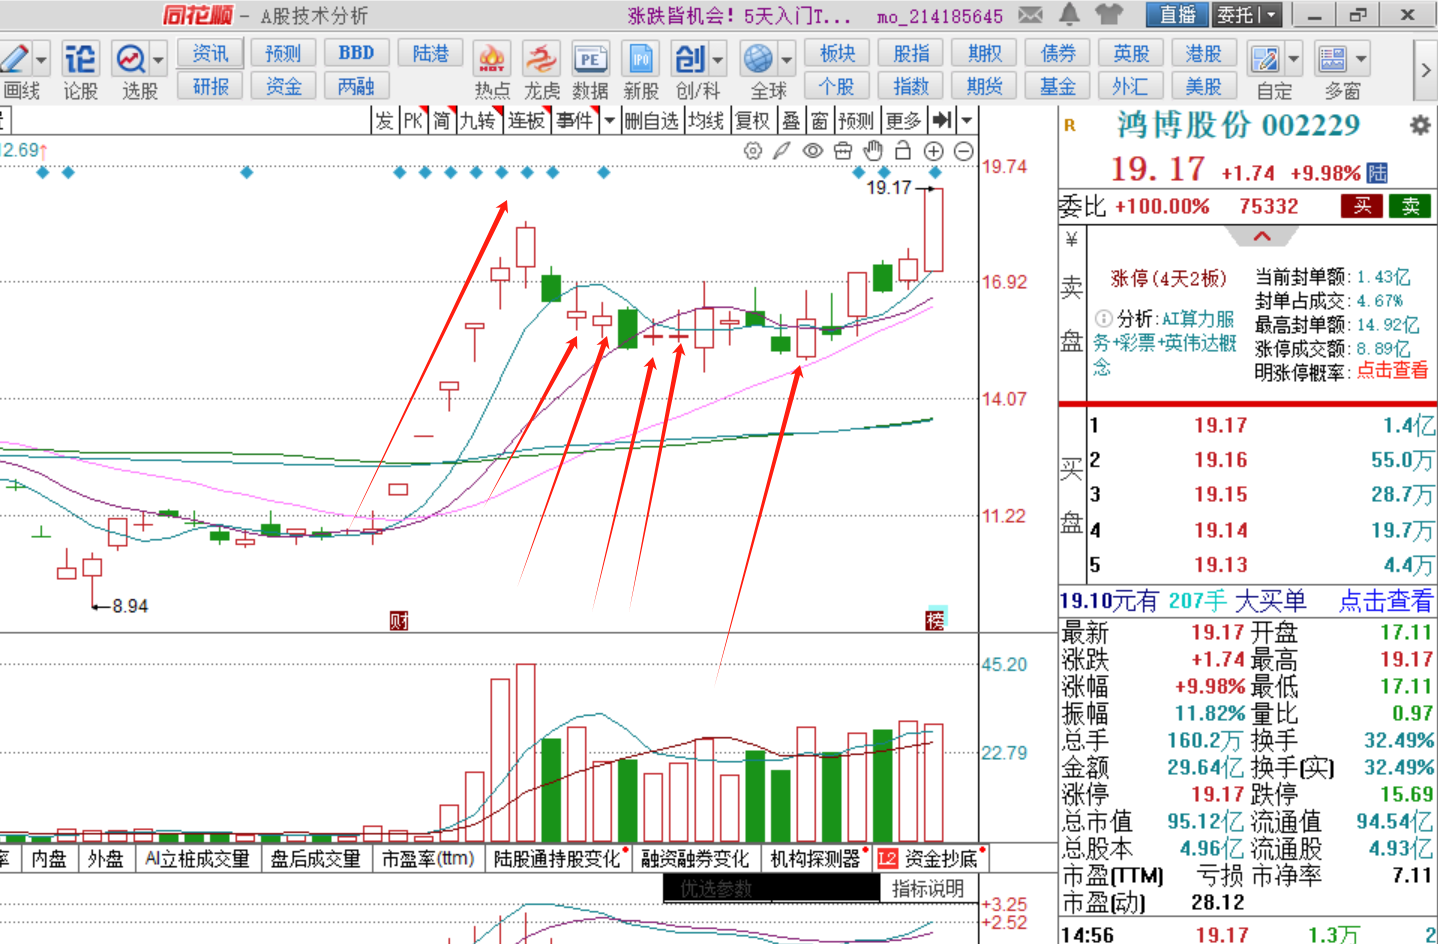Viewport: 1438px width, 944px height.
Task: Open the 多窗 multi-window icon
Action: (x=1333, y=59)
